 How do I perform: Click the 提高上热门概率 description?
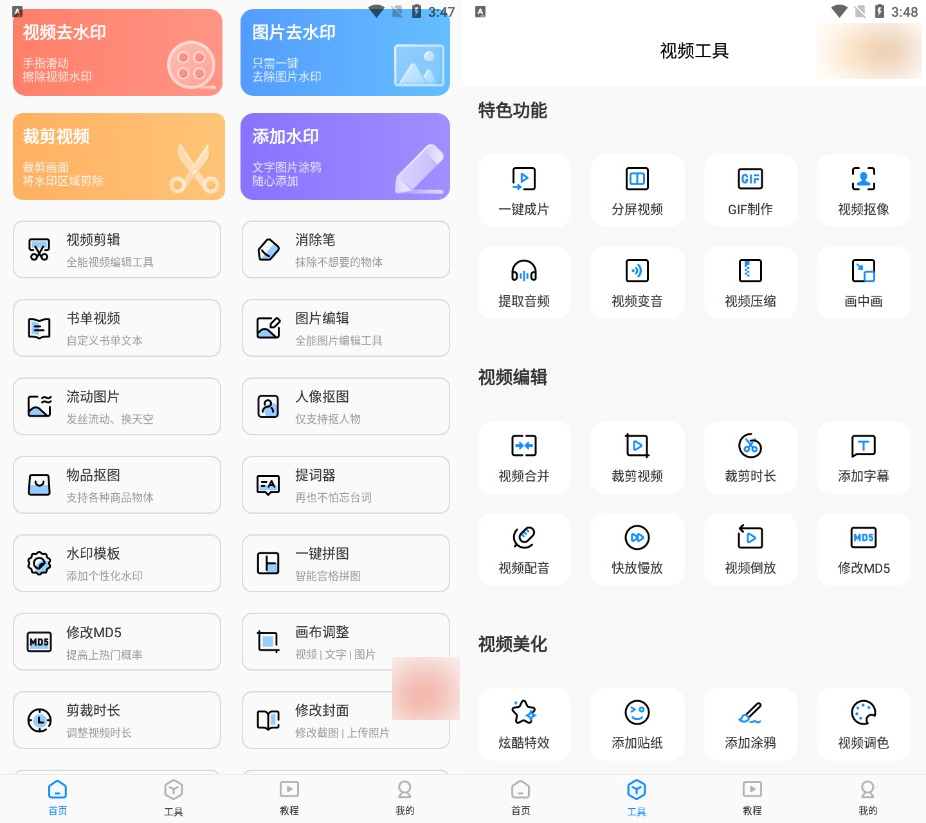pos(105,655)
